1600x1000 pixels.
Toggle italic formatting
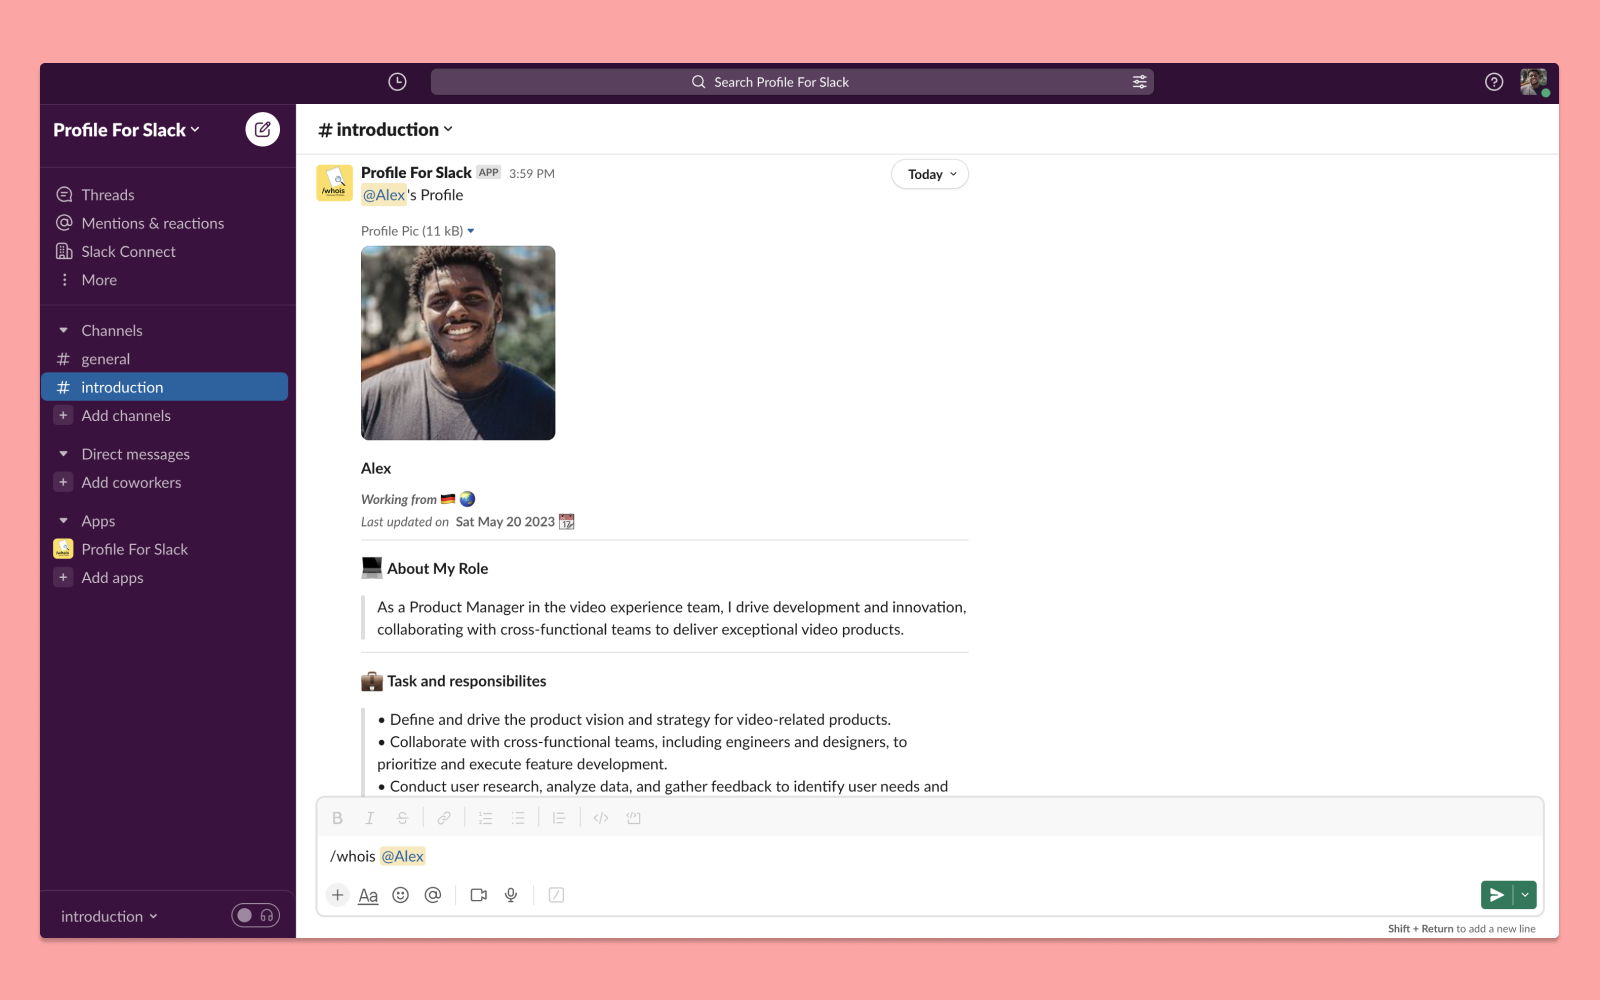pos(369,818)
